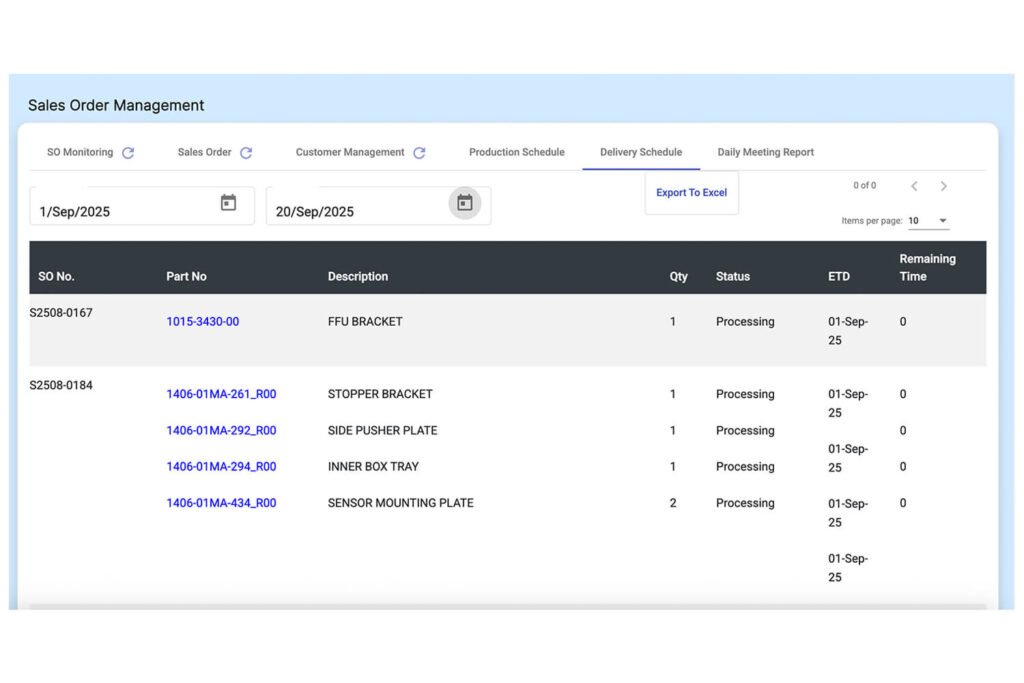Click Export To Excel button
Screen dimensions: 1024x683
click(691, 192)
